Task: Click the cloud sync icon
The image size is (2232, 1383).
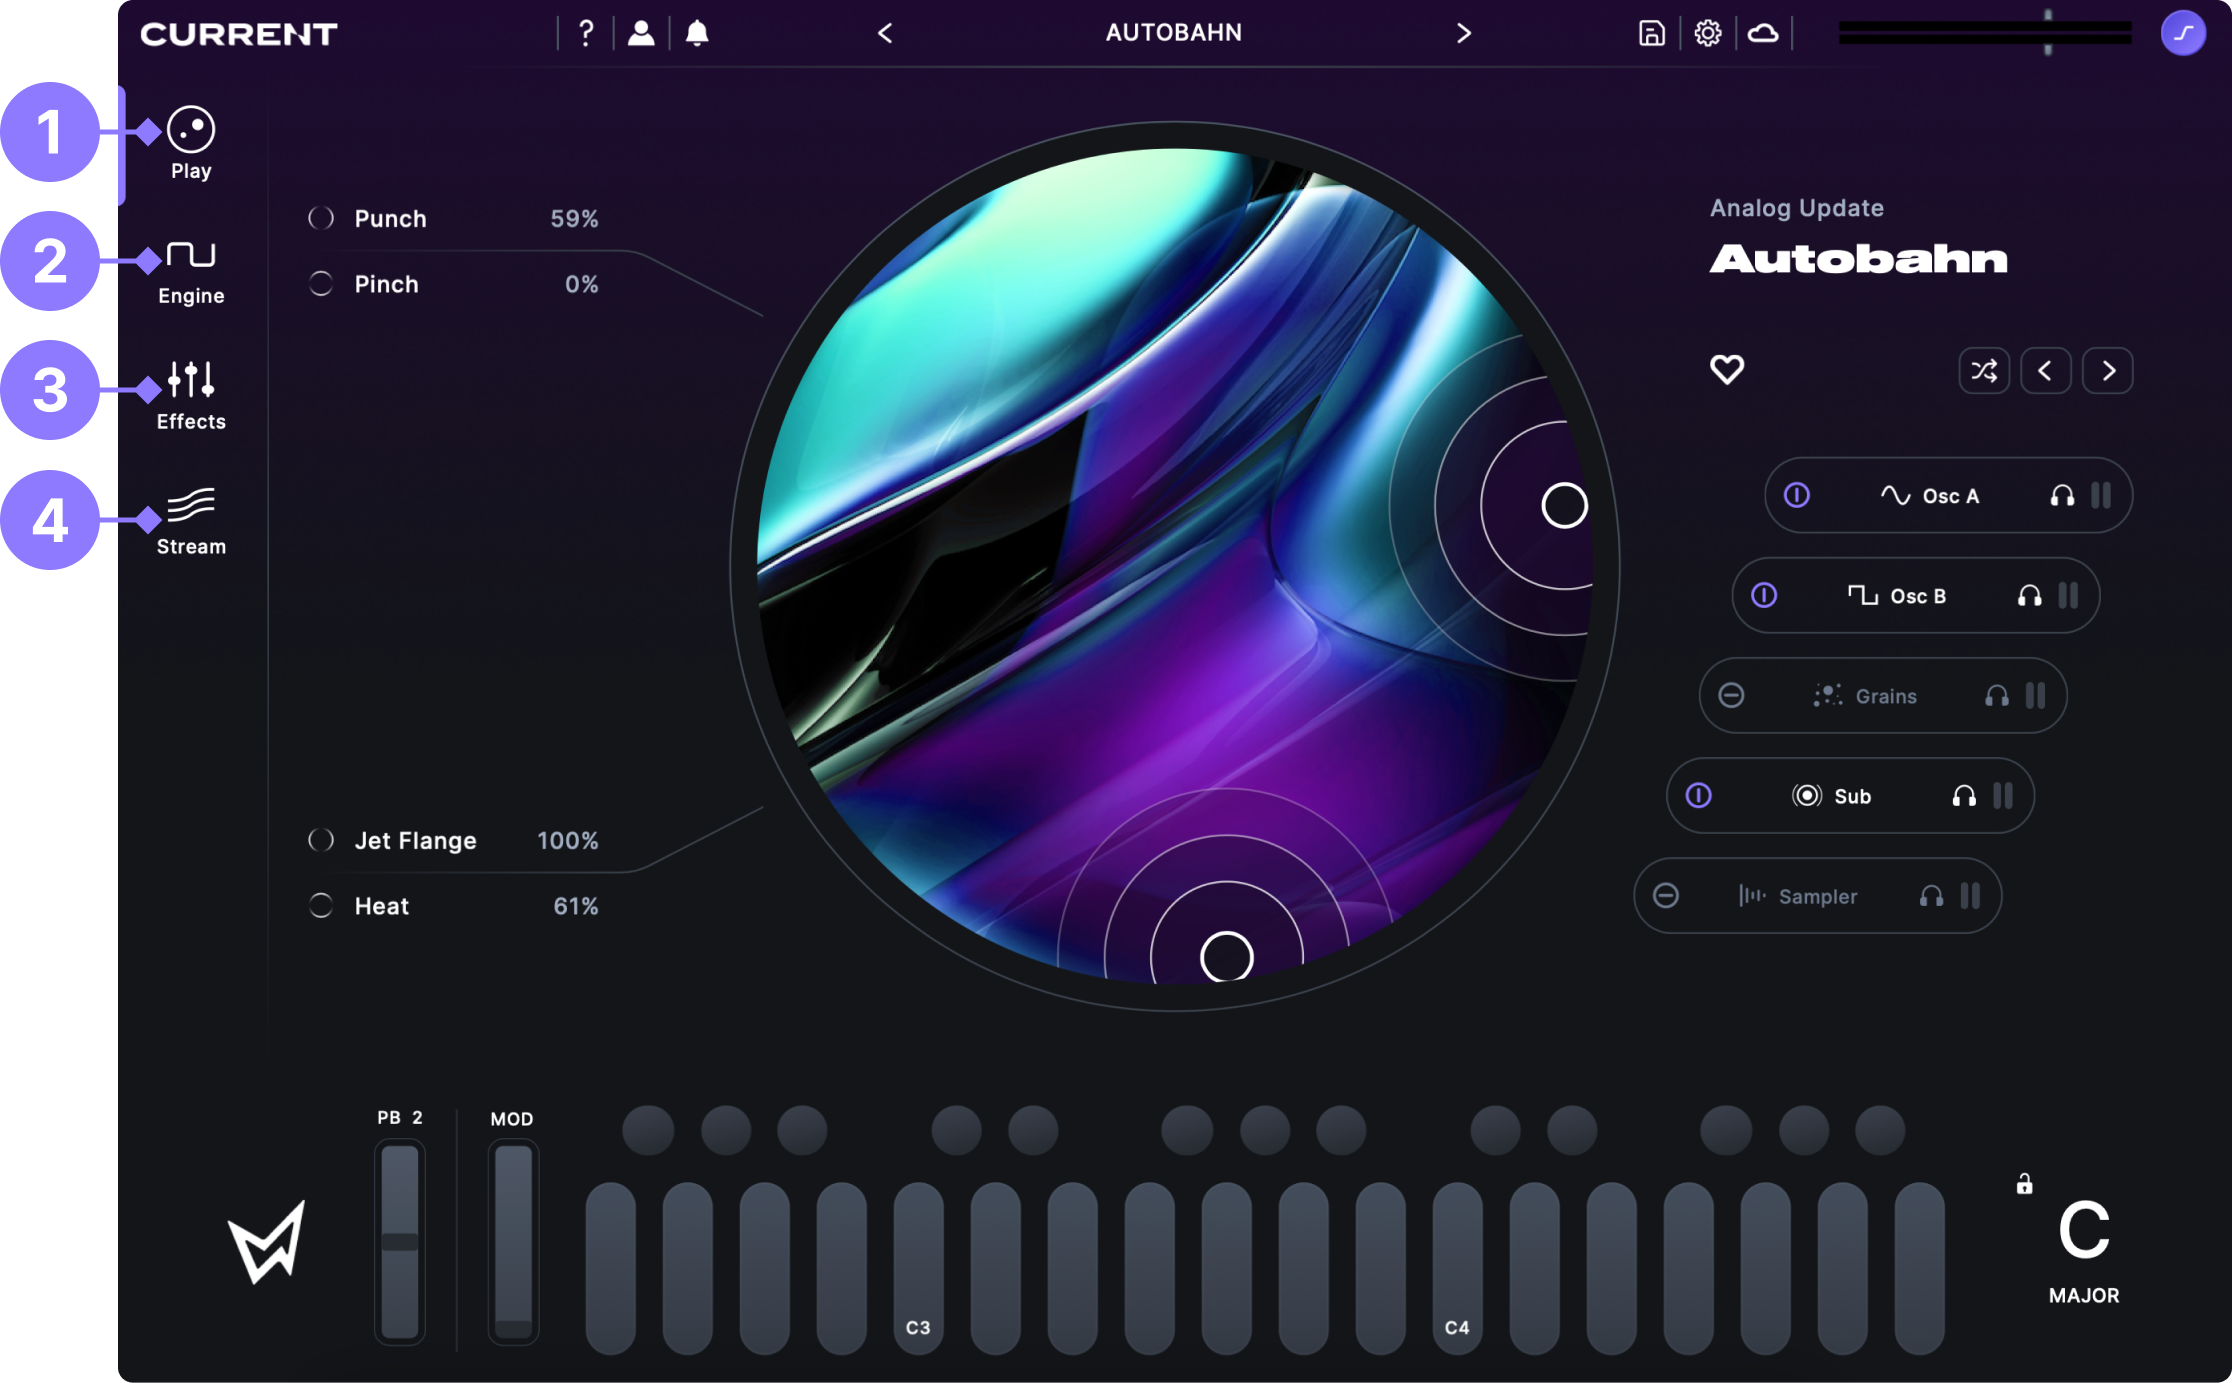Action: (x=1762, y=33)
